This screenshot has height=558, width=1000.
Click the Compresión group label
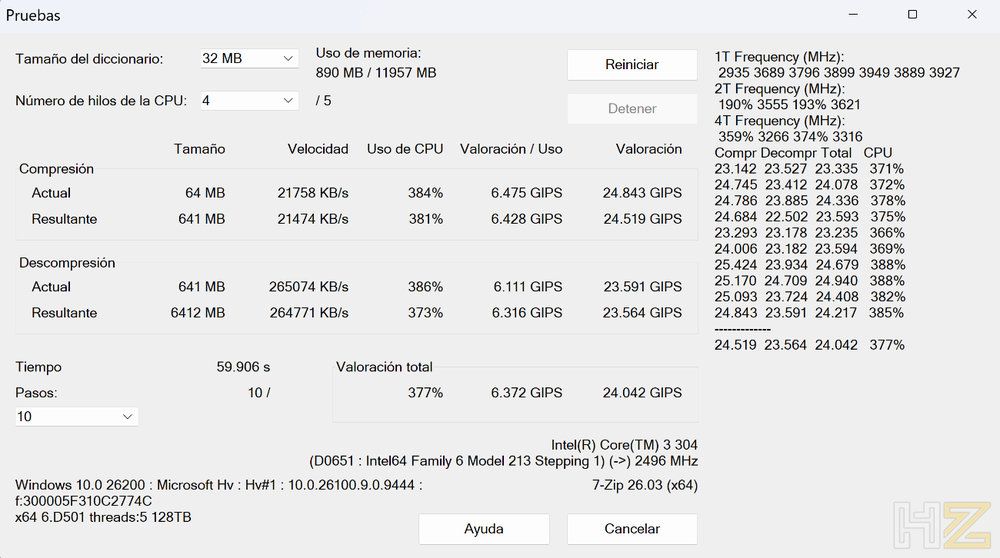(x=56, y=169)
